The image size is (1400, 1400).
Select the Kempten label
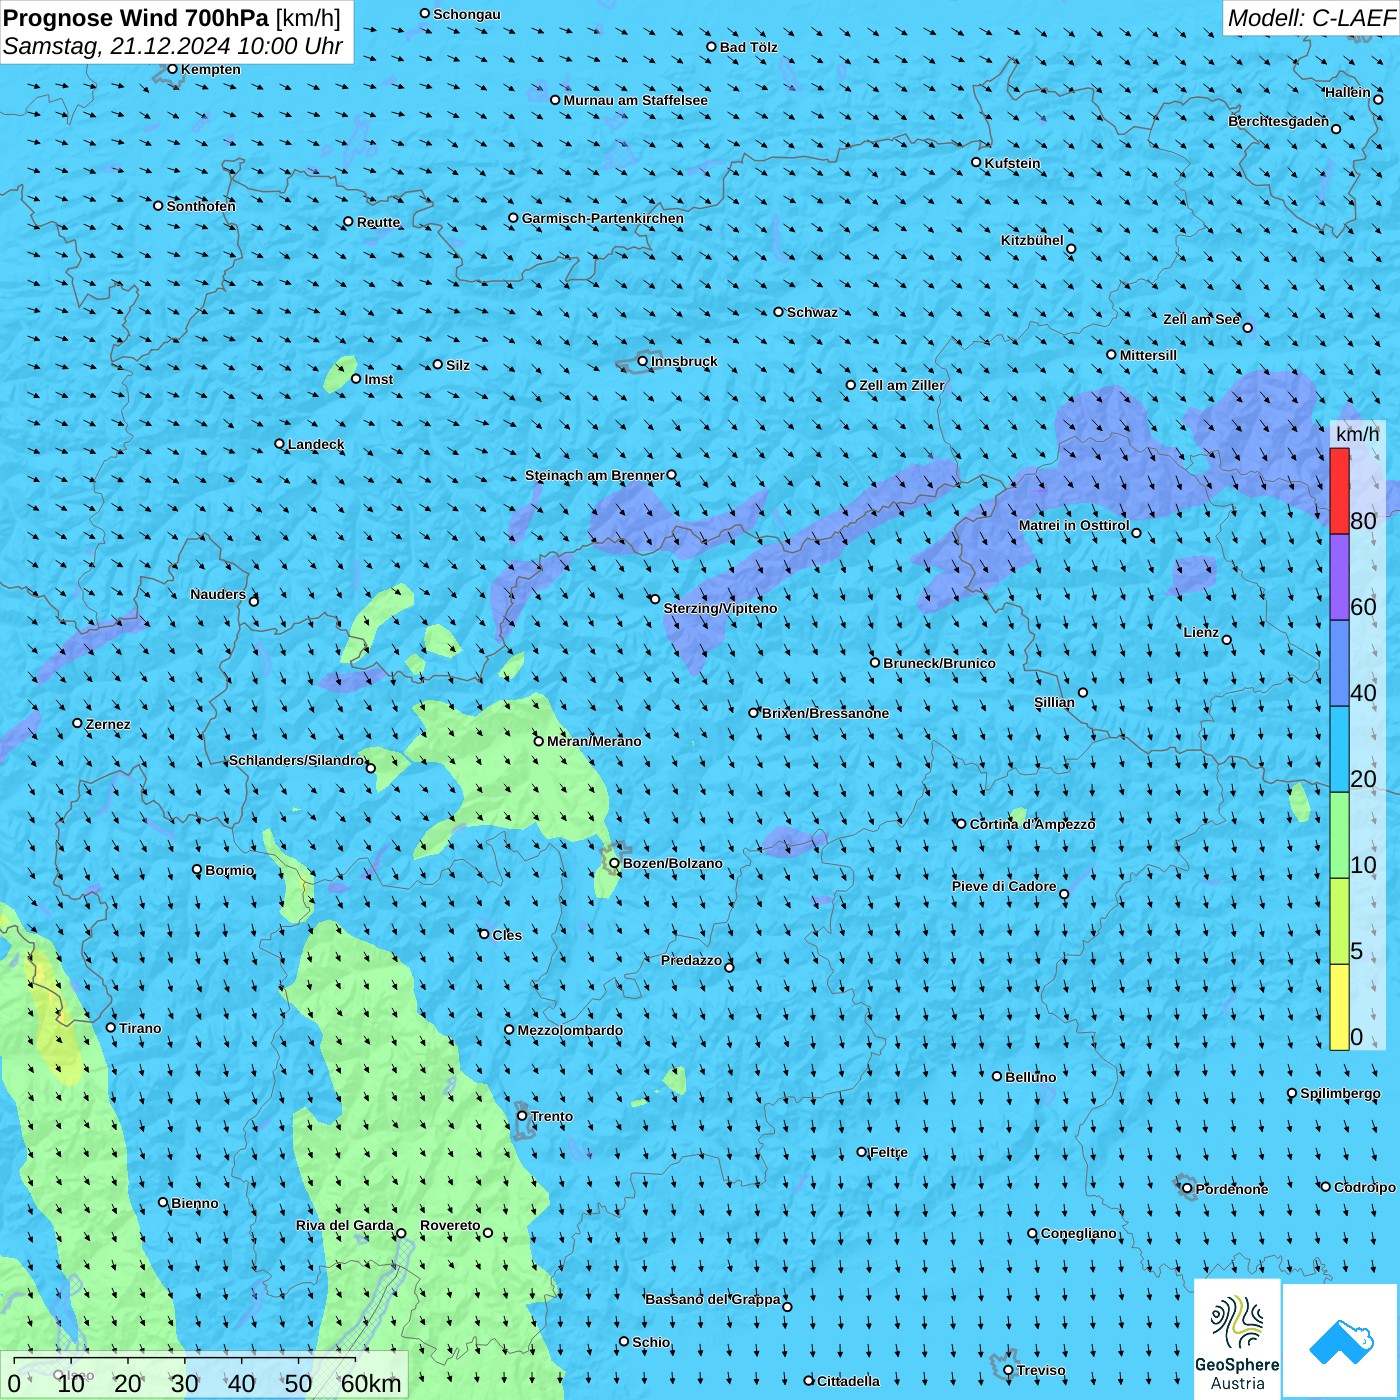[x=210, y=69]
